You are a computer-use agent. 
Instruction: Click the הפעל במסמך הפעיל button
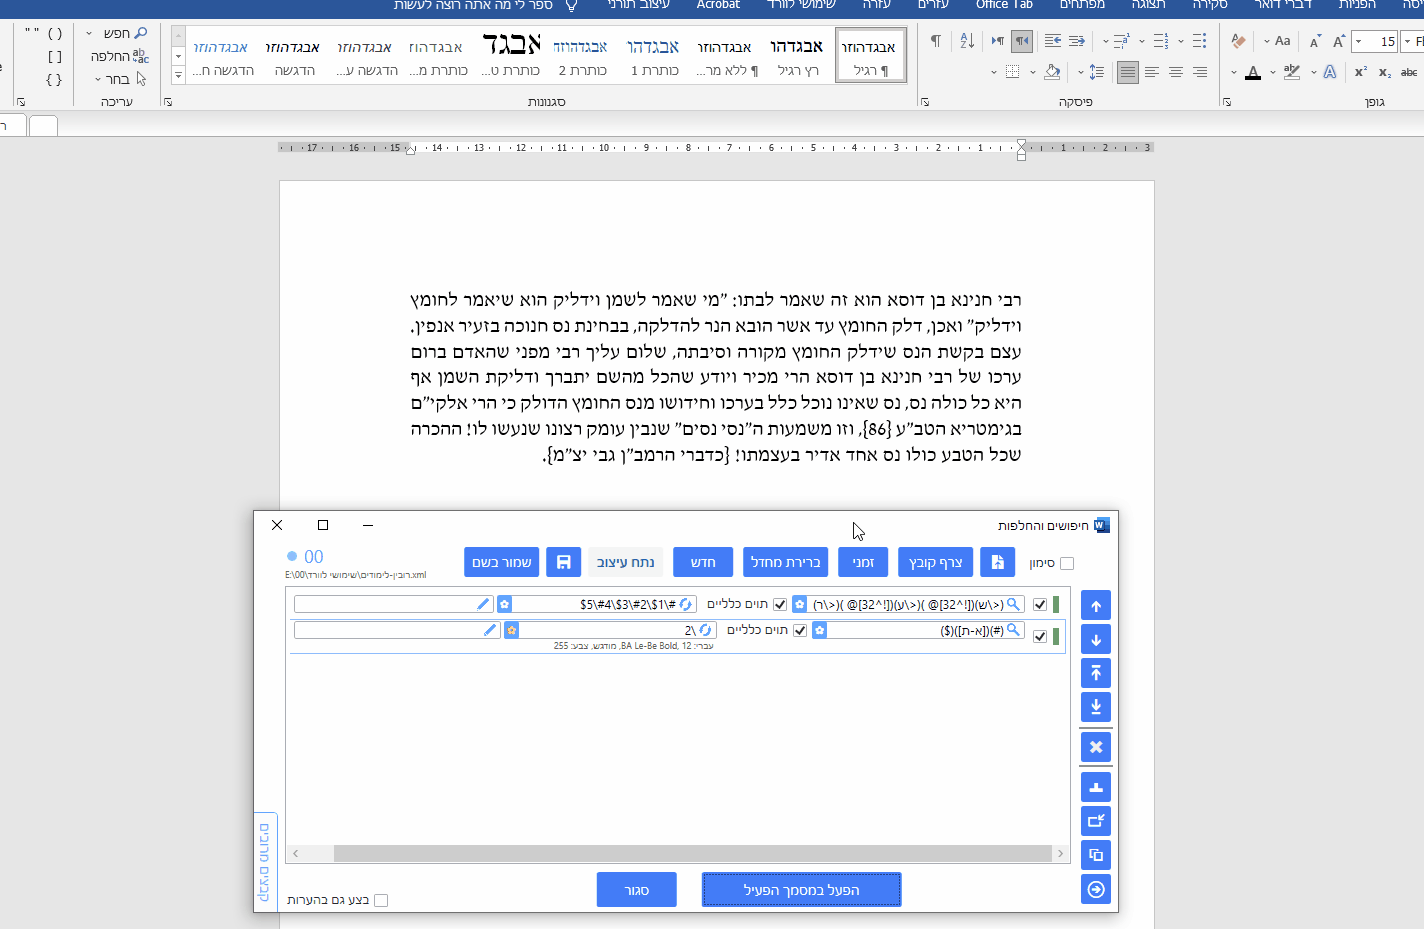click(x=801, y=889)
